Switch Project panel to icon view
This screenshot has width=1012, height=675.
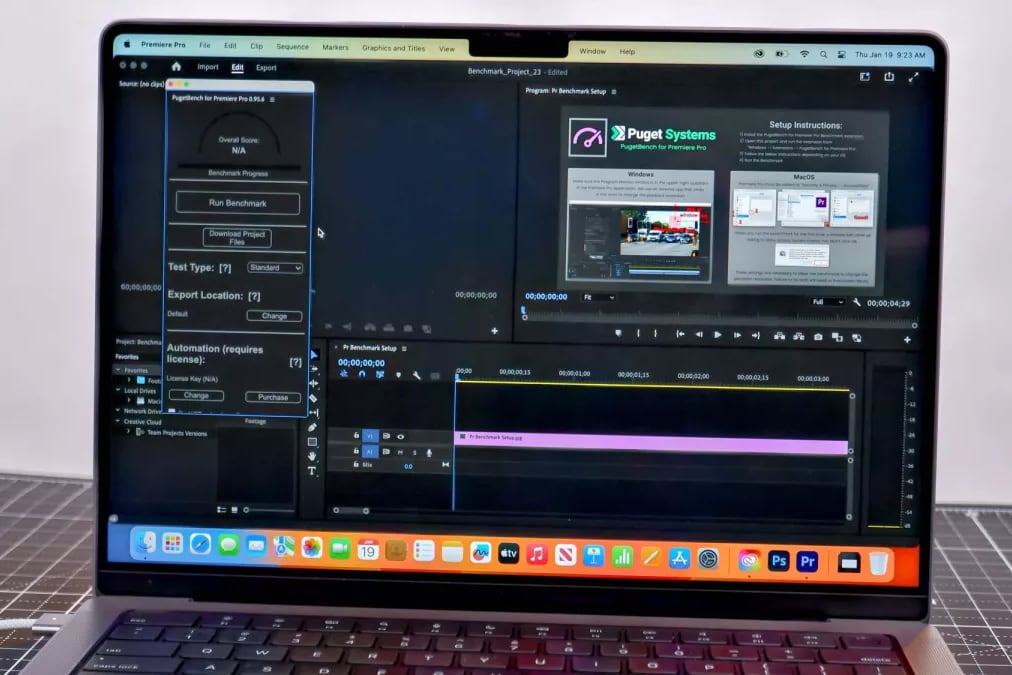[x=234, y=510]
